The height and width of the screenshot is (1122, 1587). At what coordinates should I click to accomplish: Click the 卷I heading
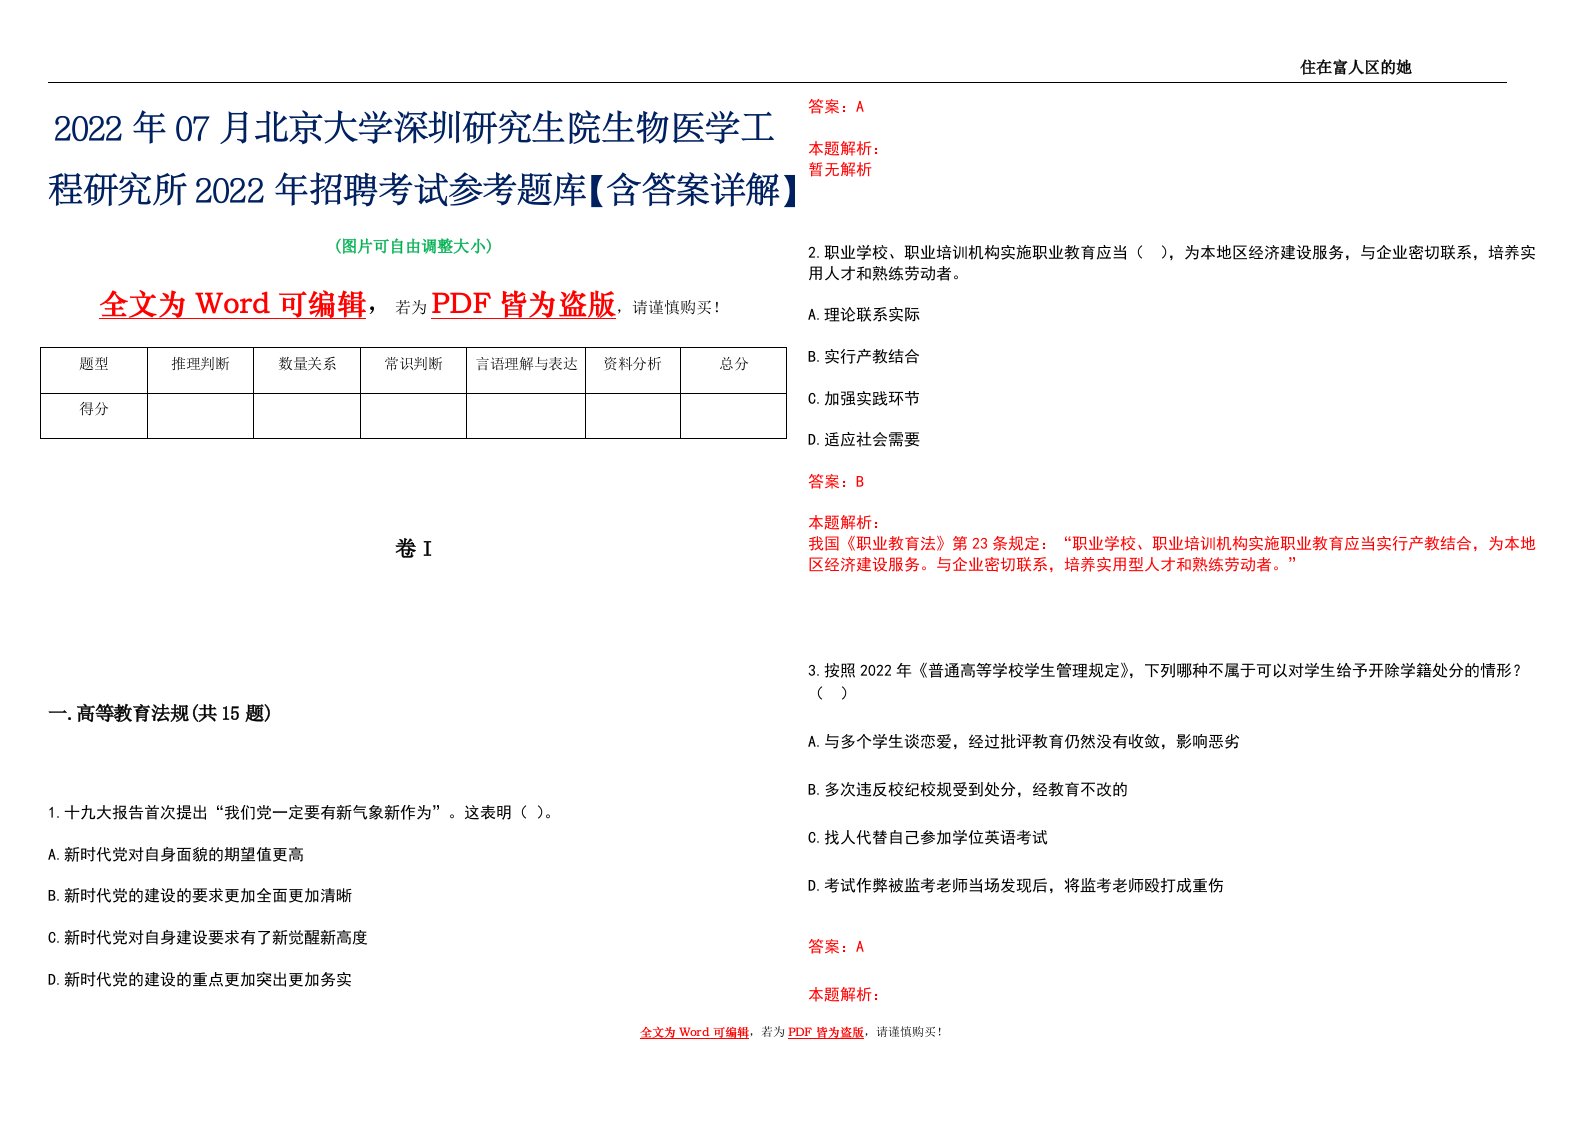click(414, 548)
